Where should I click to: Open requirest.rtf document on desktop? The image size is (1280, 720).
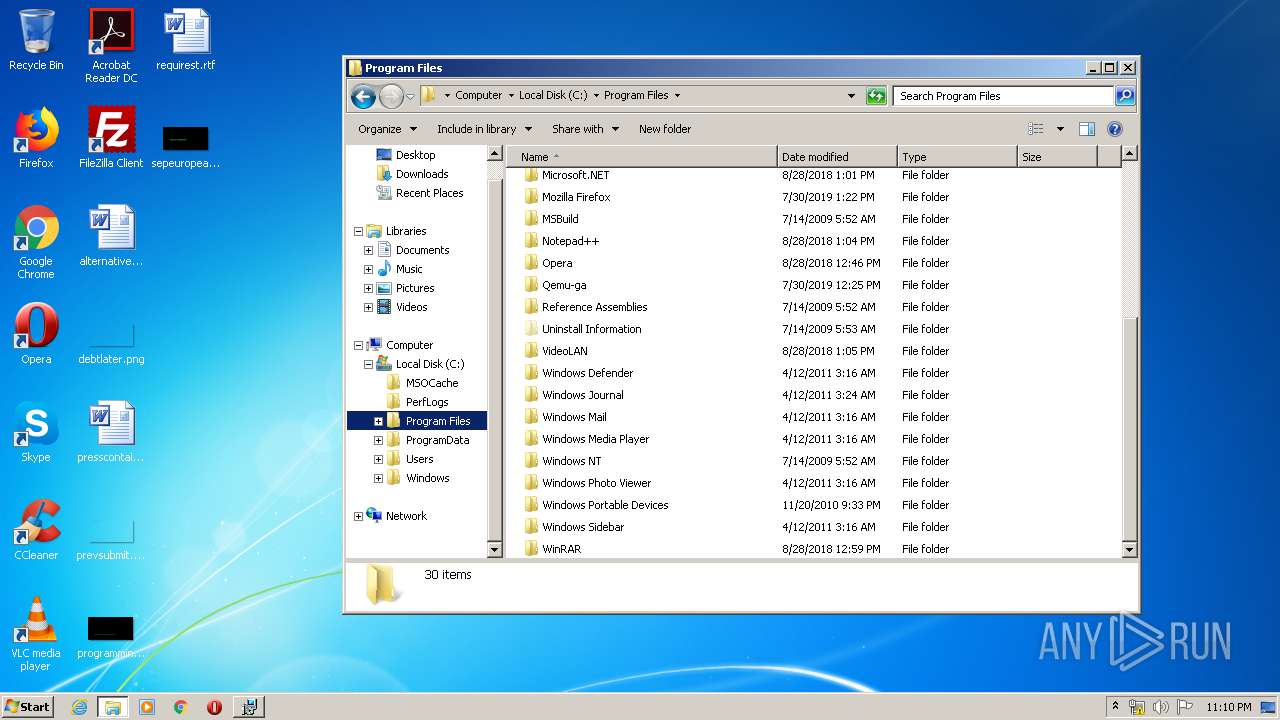pos(186,40)
